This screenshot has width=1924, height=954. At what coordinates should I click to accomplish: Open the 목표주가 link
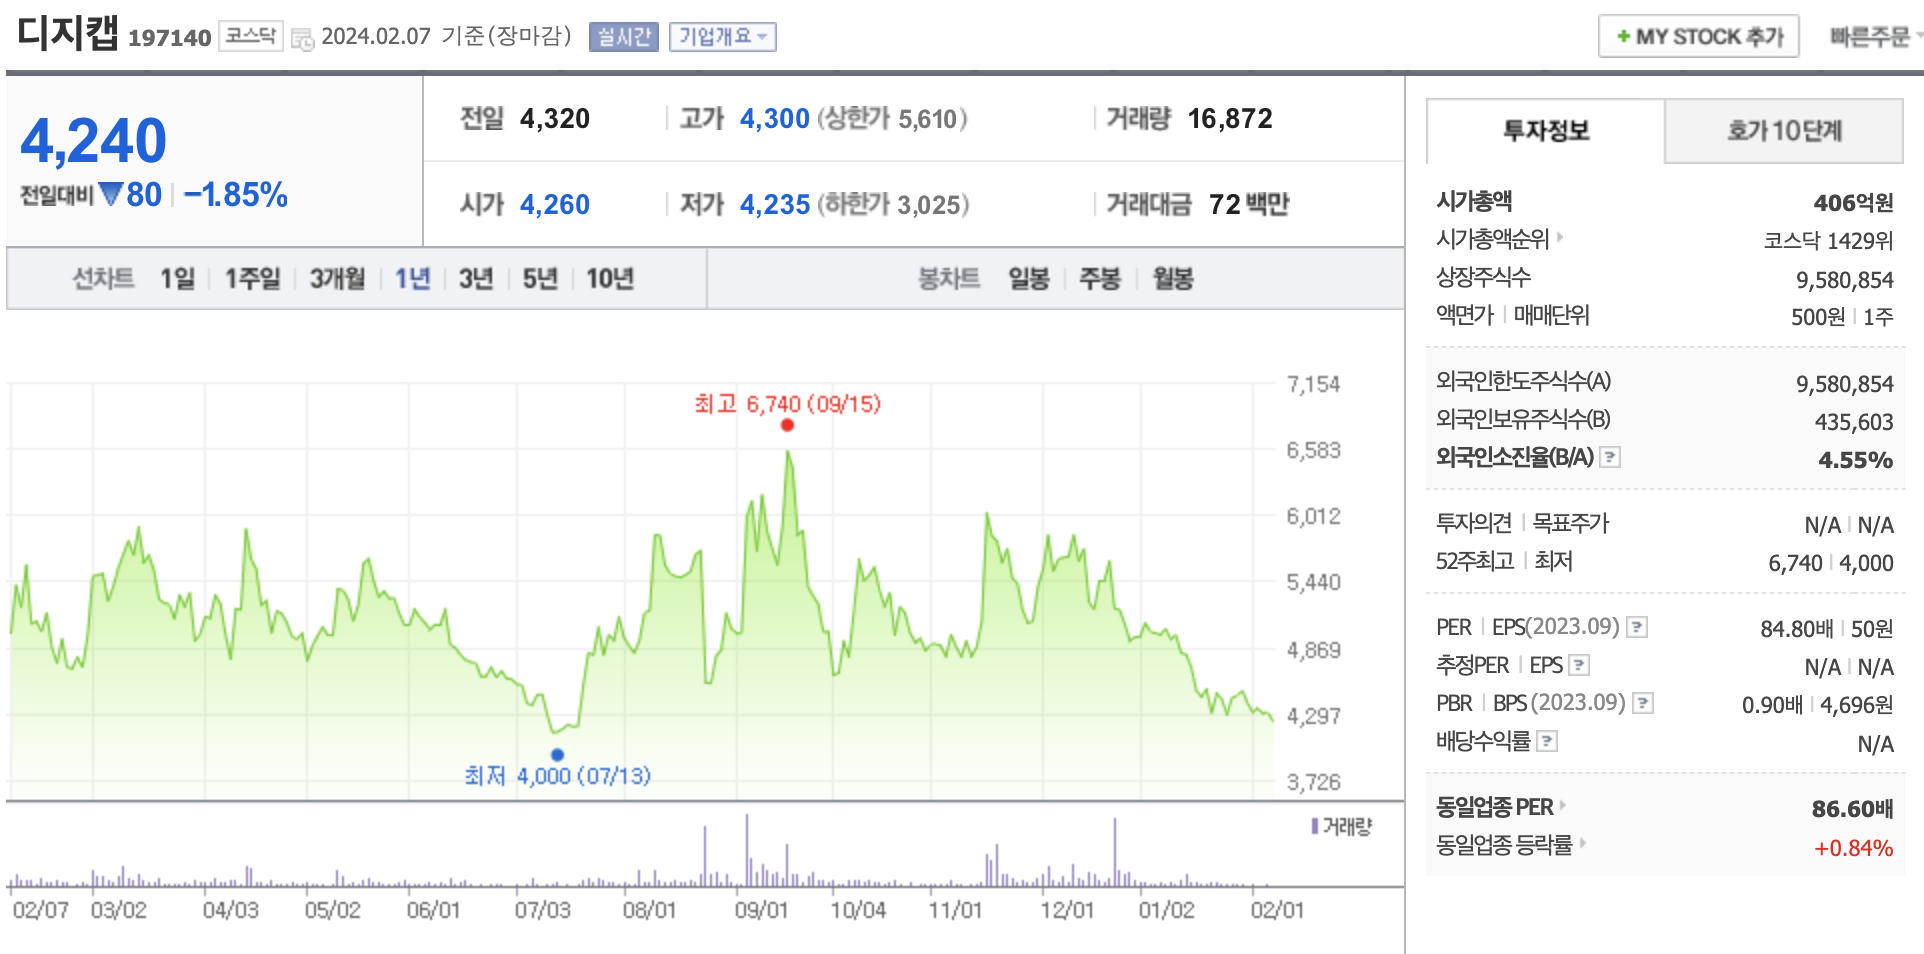[1571, 522]
